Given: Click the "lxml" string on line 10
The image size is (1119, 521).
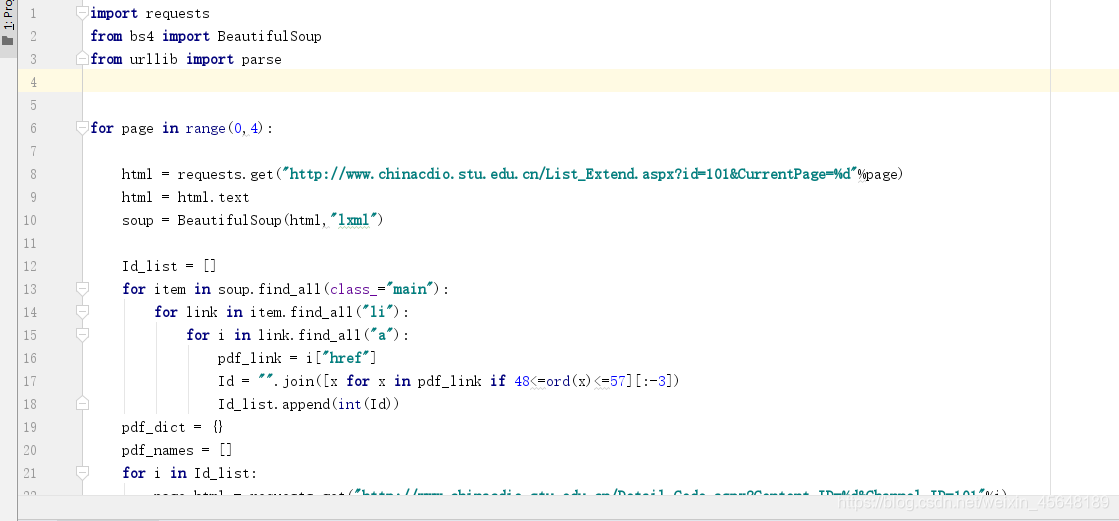Looking at the screenshot, I should click(352, 220).
